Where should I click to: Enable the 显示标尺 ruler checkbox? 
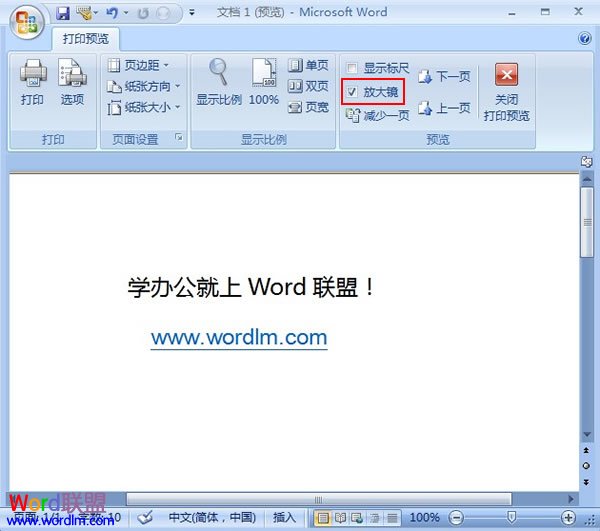[352, 68]
